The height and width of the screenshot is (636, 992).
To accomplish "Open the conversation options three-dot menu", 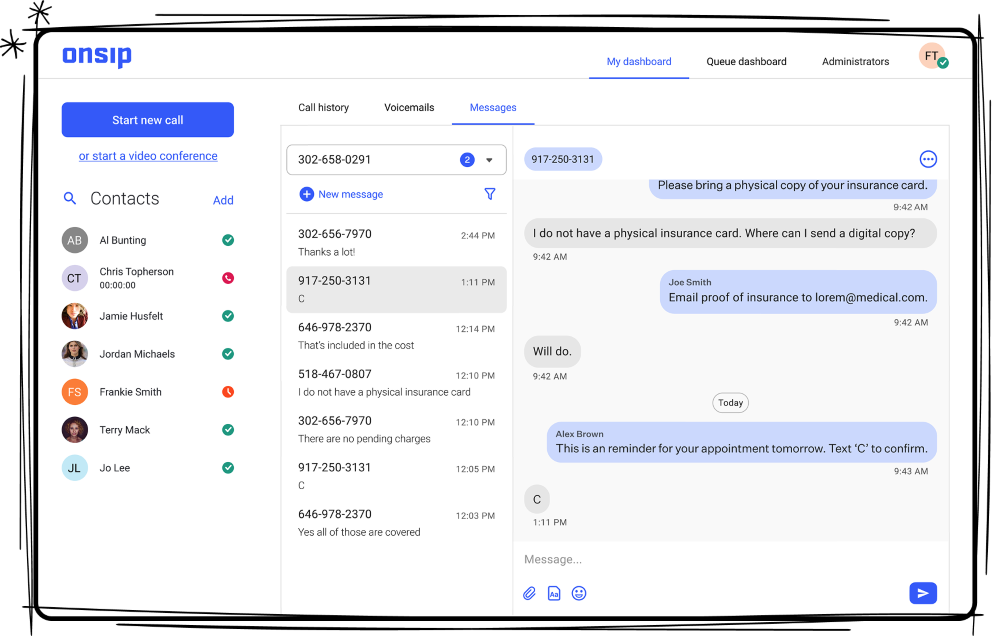I will [x=928, y=158].
